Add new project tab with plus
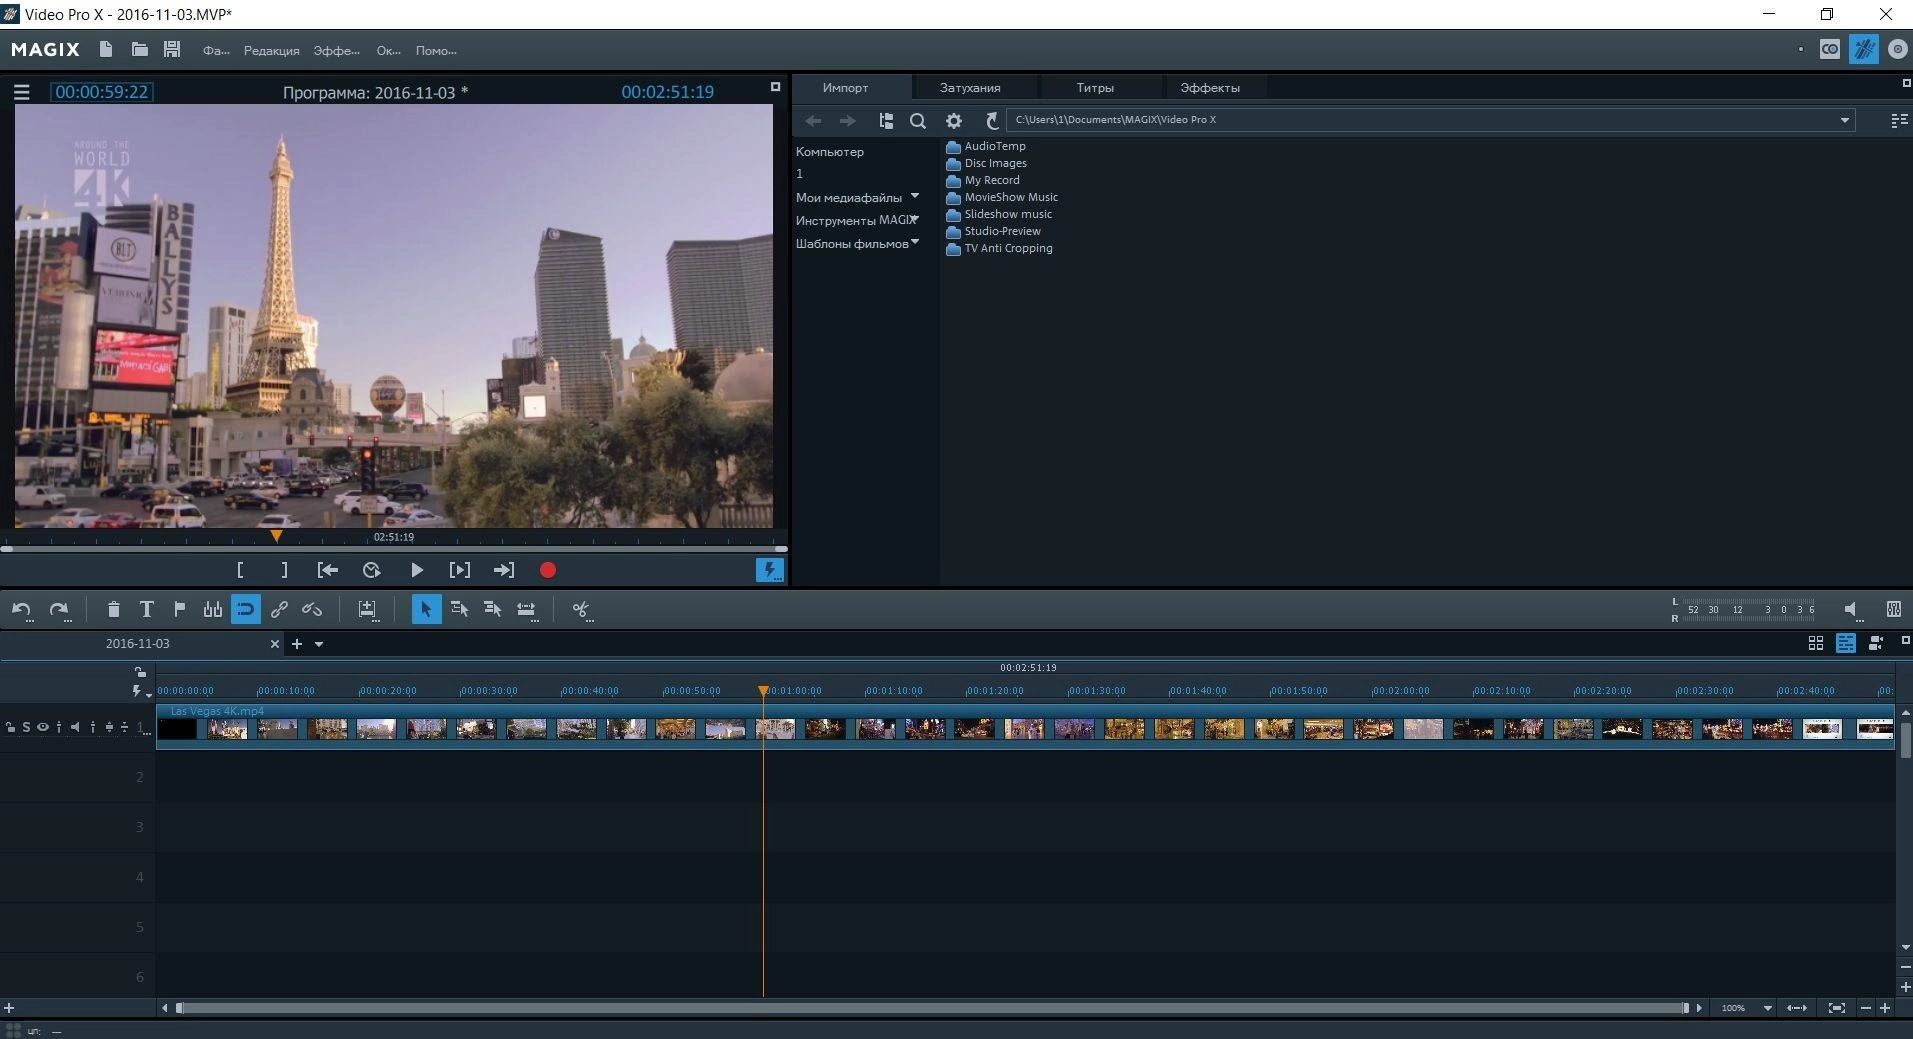 (296, 644)
